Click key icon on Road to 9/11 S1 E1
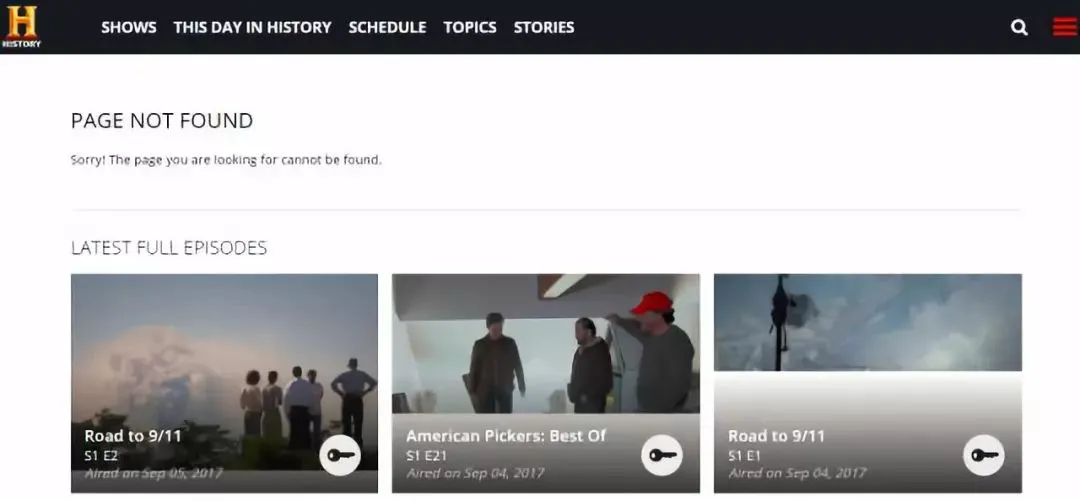 (x=983, y=455)
